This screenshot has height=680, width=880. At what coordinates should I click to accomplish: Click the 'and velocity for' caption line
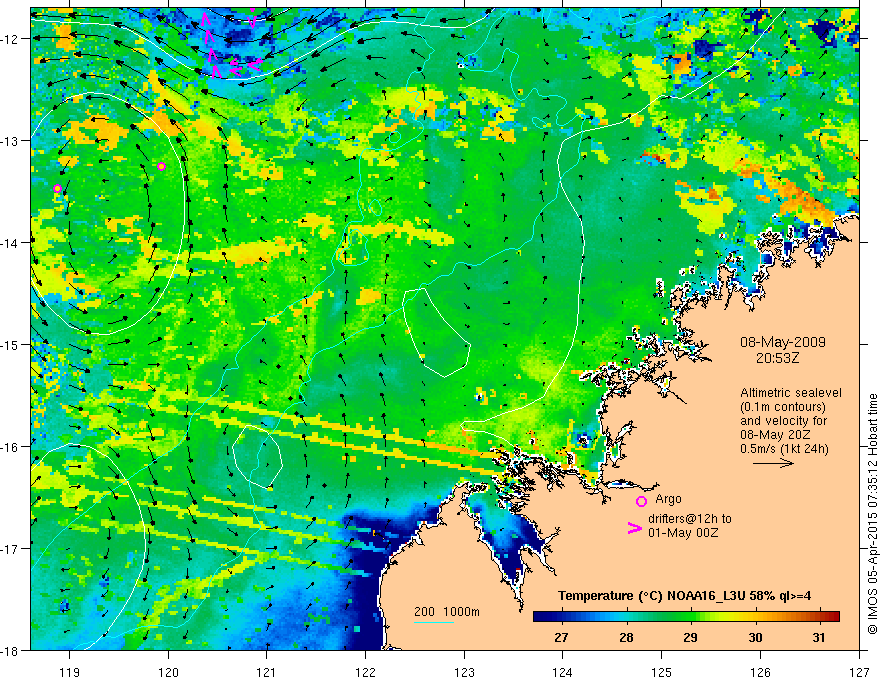pos(783,421)
